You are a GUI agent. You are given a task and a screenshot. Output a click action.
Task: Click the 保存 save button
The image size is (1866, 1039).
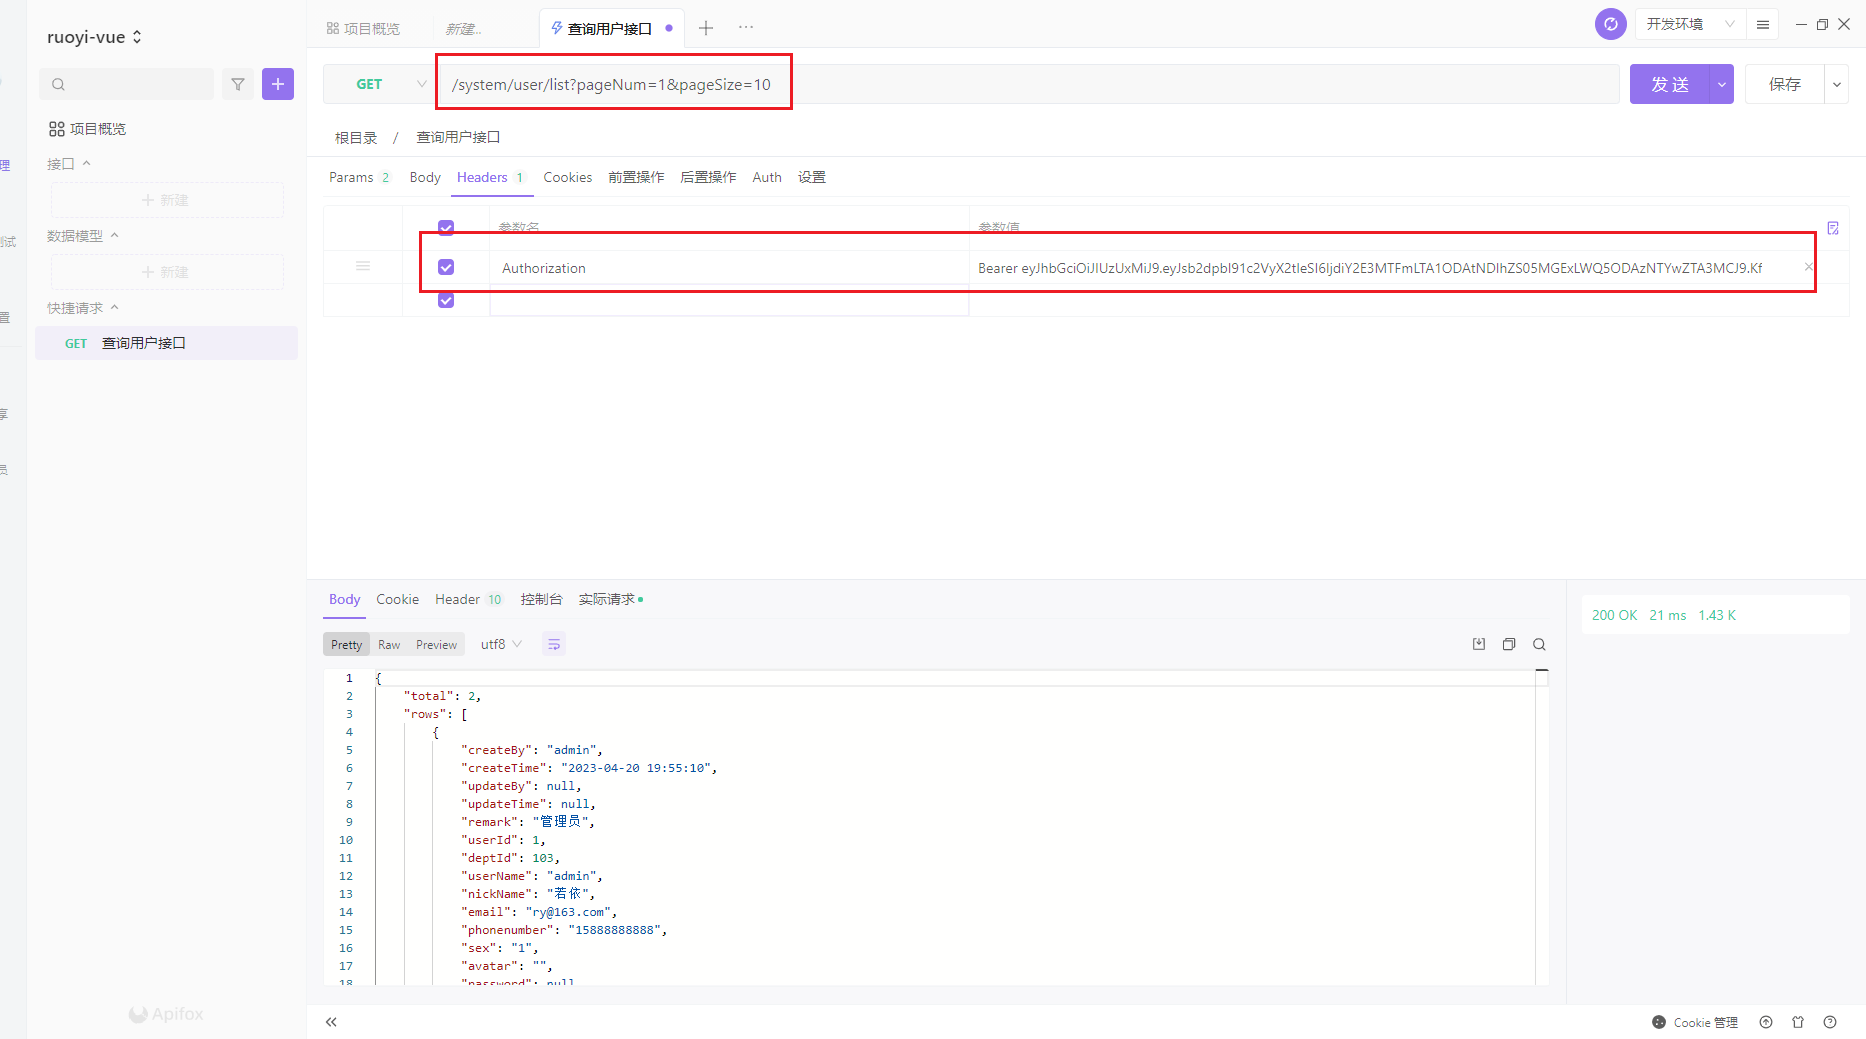(1785, 85)
